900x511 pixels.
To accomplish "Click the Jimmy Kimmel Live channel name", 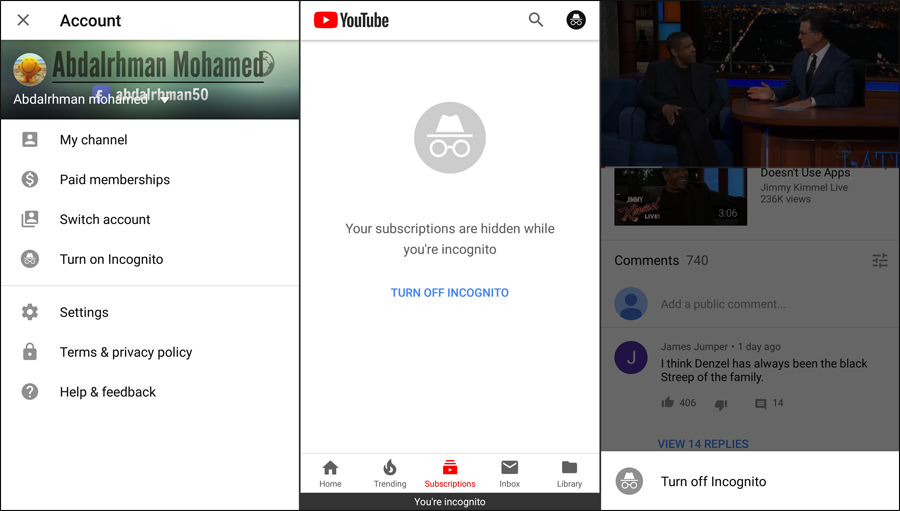I will pyautogui.click(x=804, y=187).
